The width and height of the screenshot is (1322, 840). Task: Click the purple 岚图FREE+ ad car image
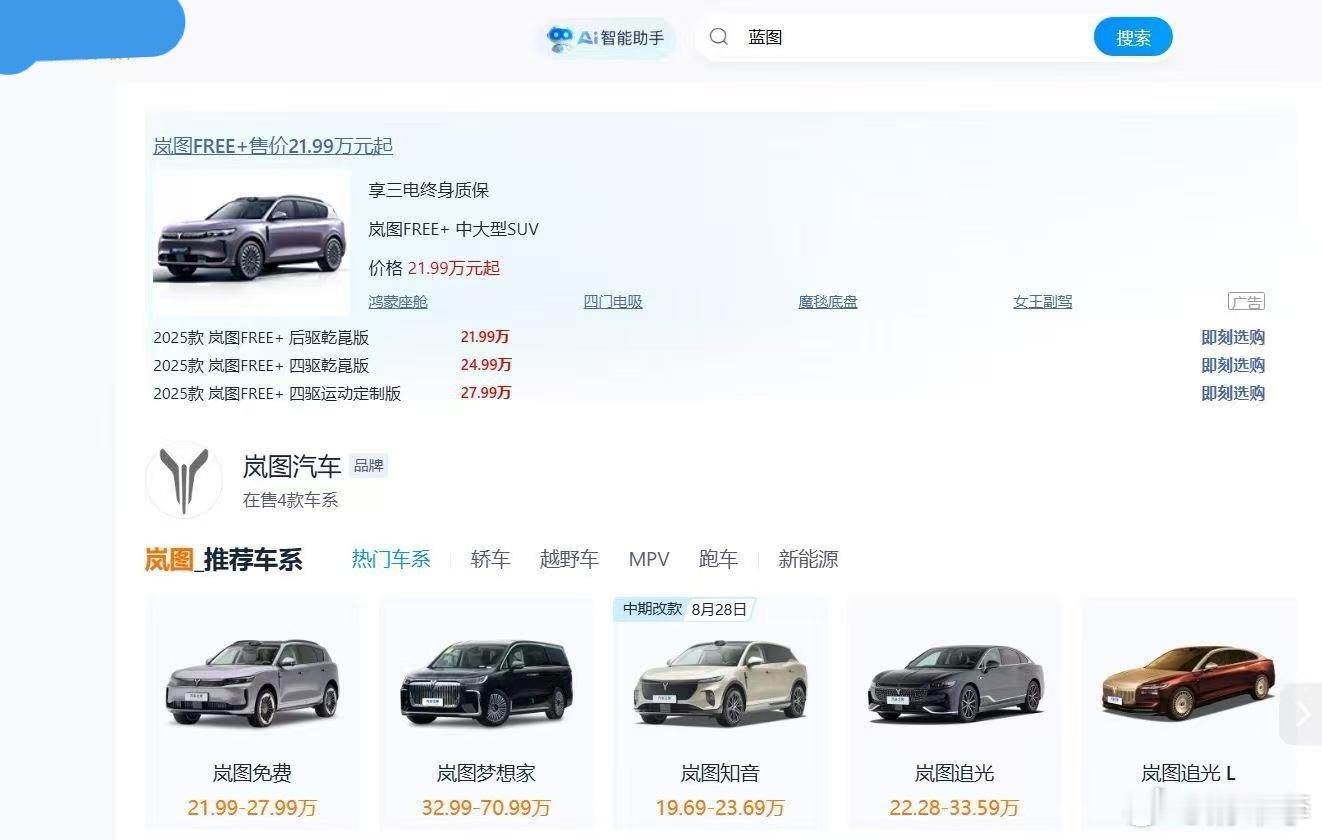251,242
